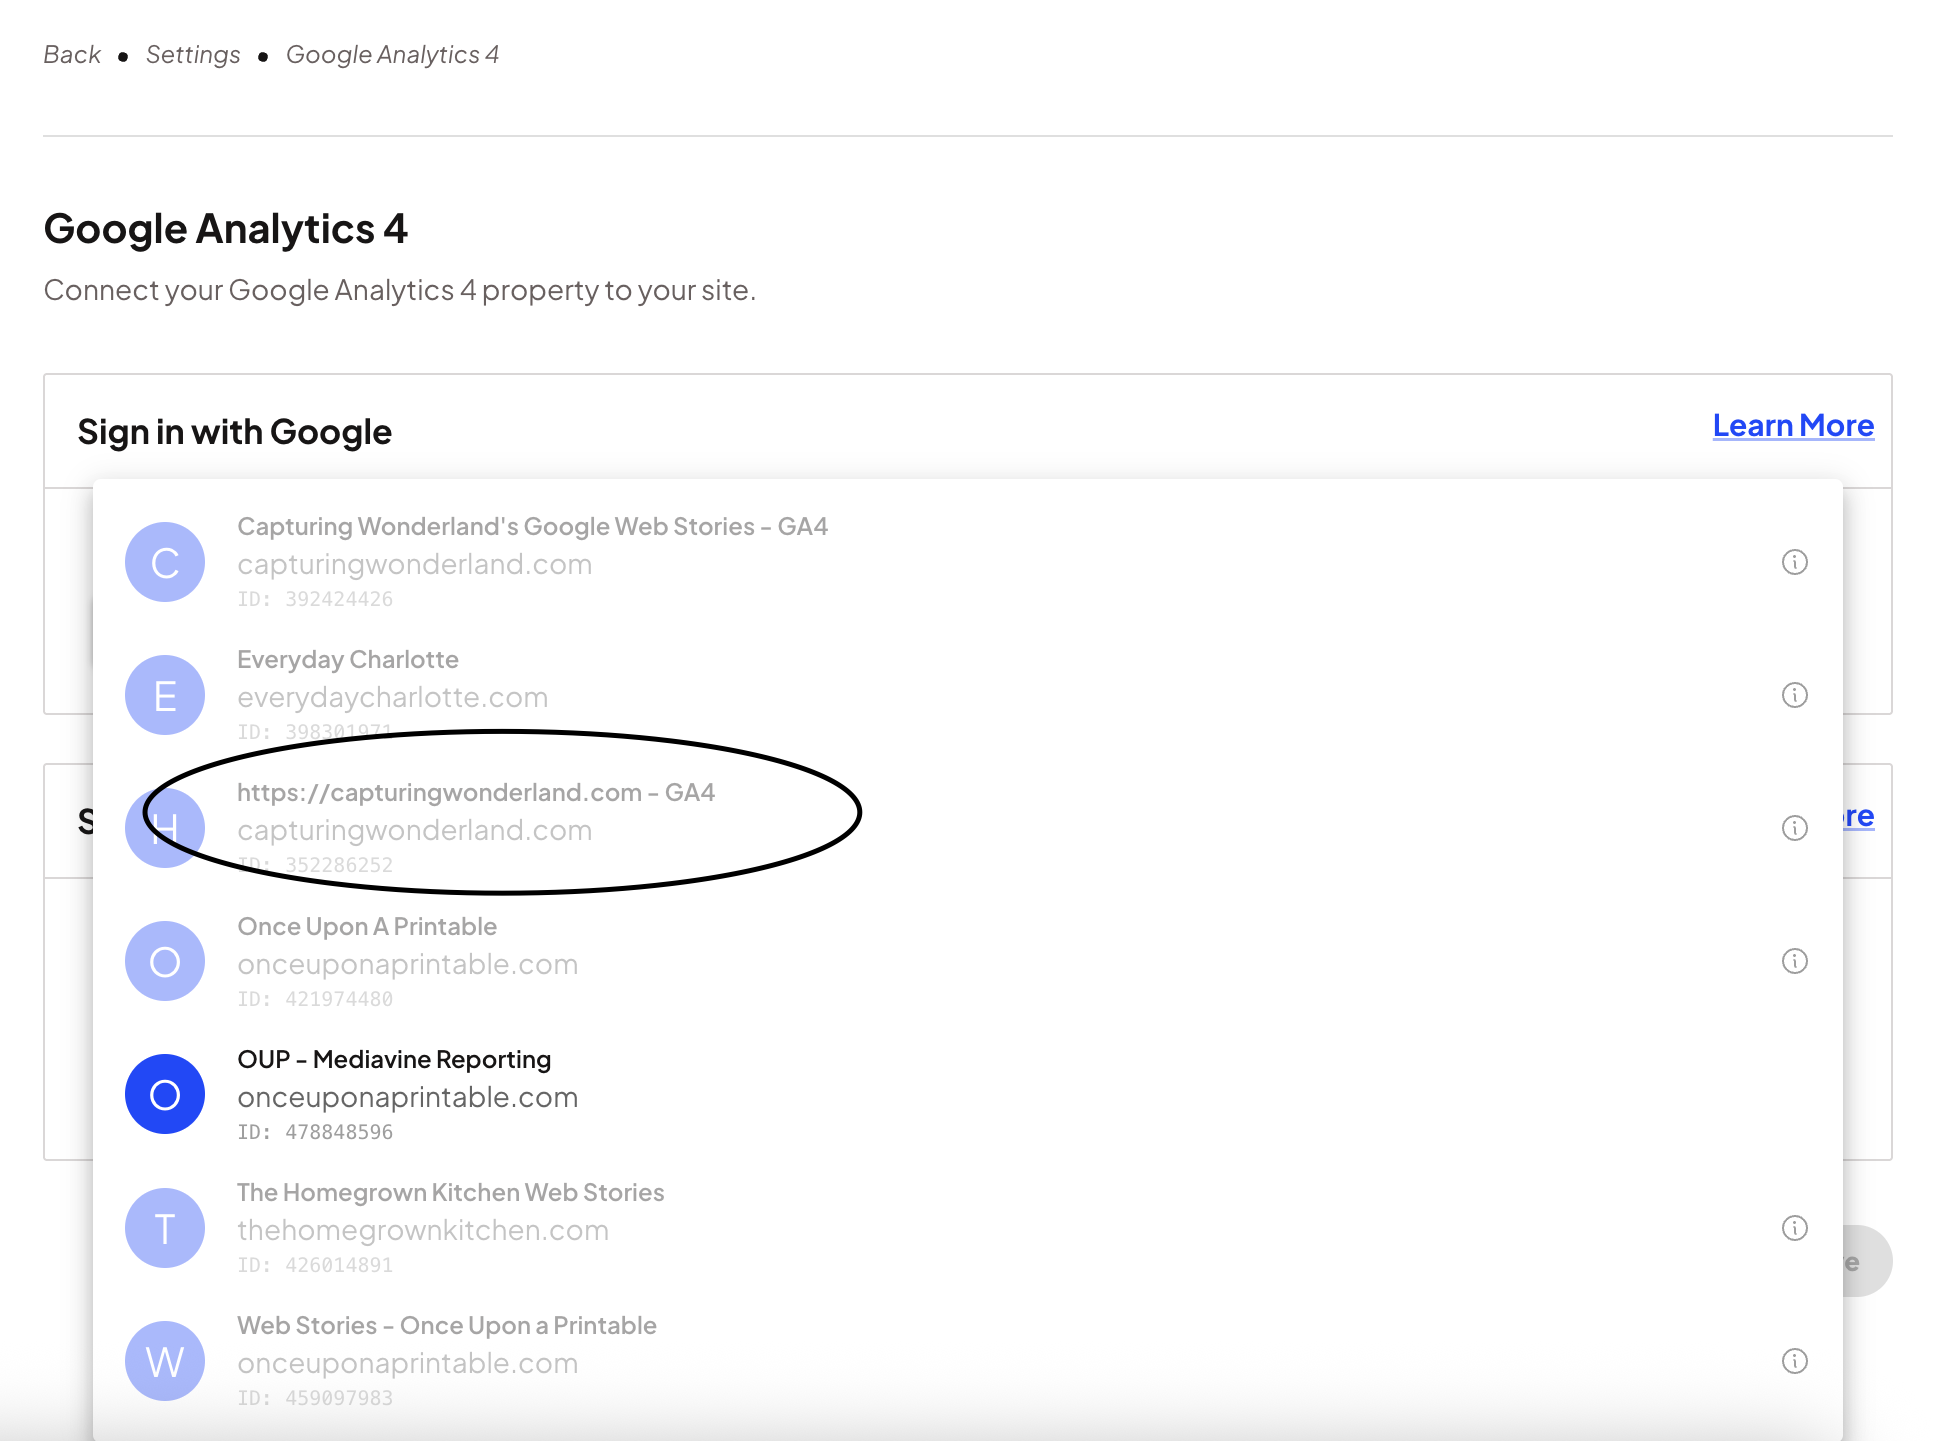Click the dark blue O avatar for OUP

coord(165,1094)
